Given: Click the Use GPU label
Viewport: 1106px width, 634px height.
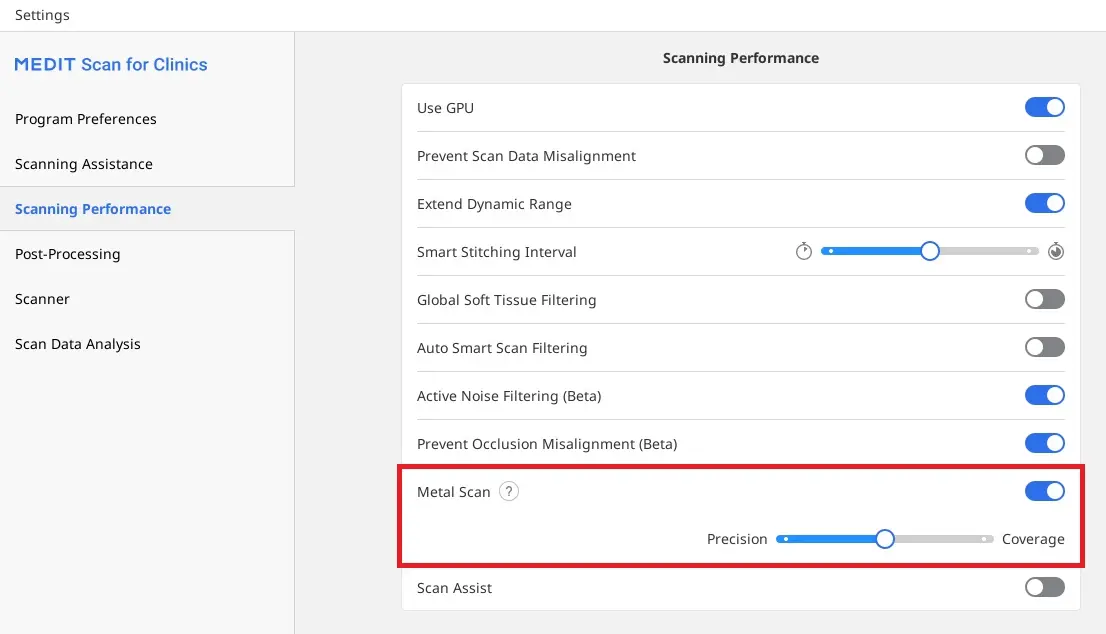Looking at the screenshot, I should click(x=445, y=108).
